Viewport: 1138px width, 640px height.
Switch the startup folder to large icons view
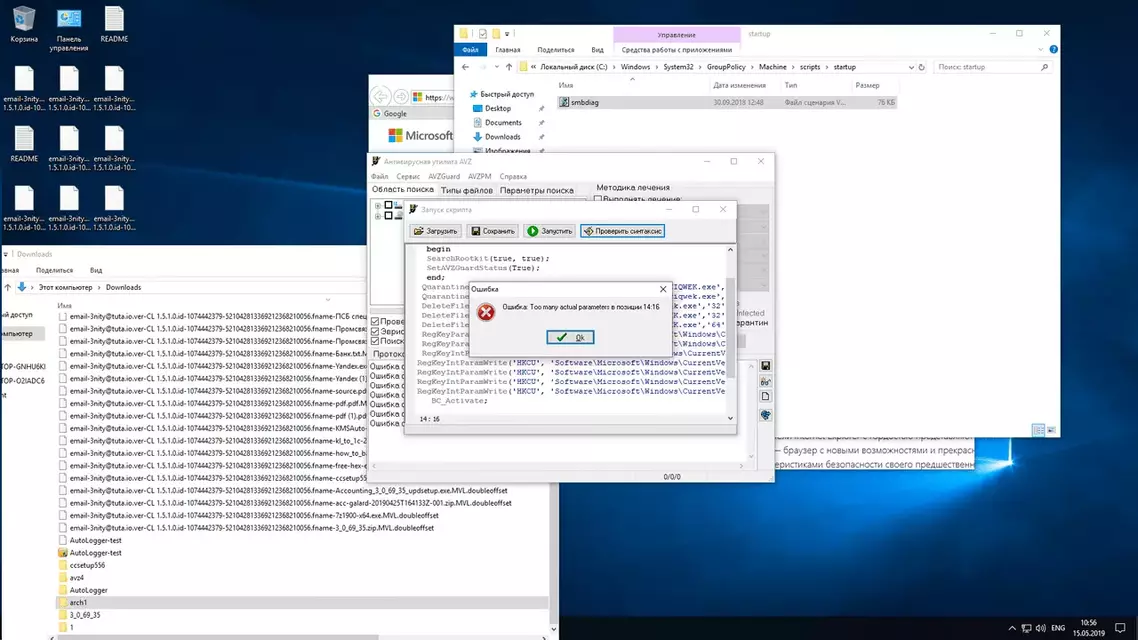tap(1051, 430)
